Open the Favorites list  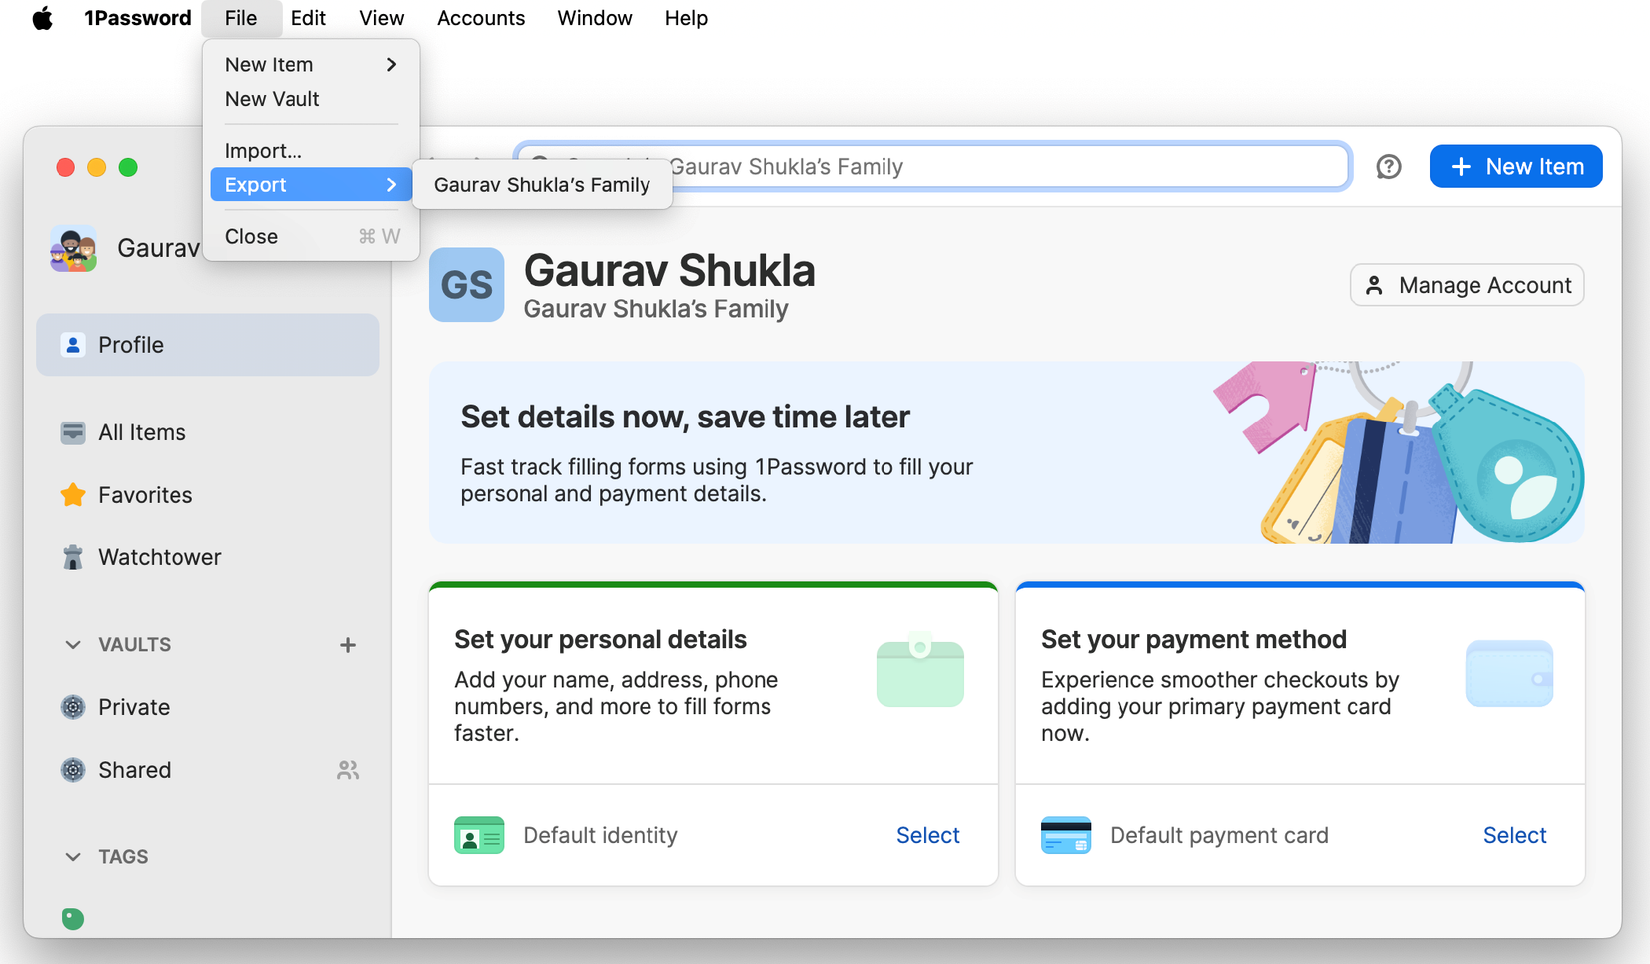click(x=145, y=494)
